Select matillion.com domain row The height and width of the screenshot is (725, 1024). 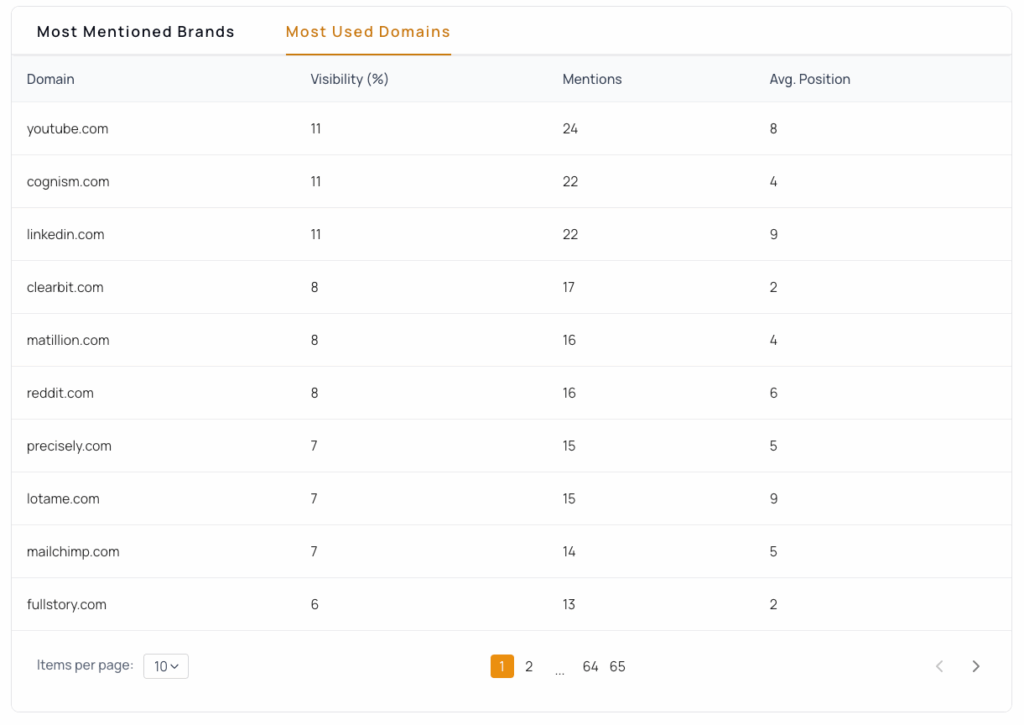[x=511, y=340]
